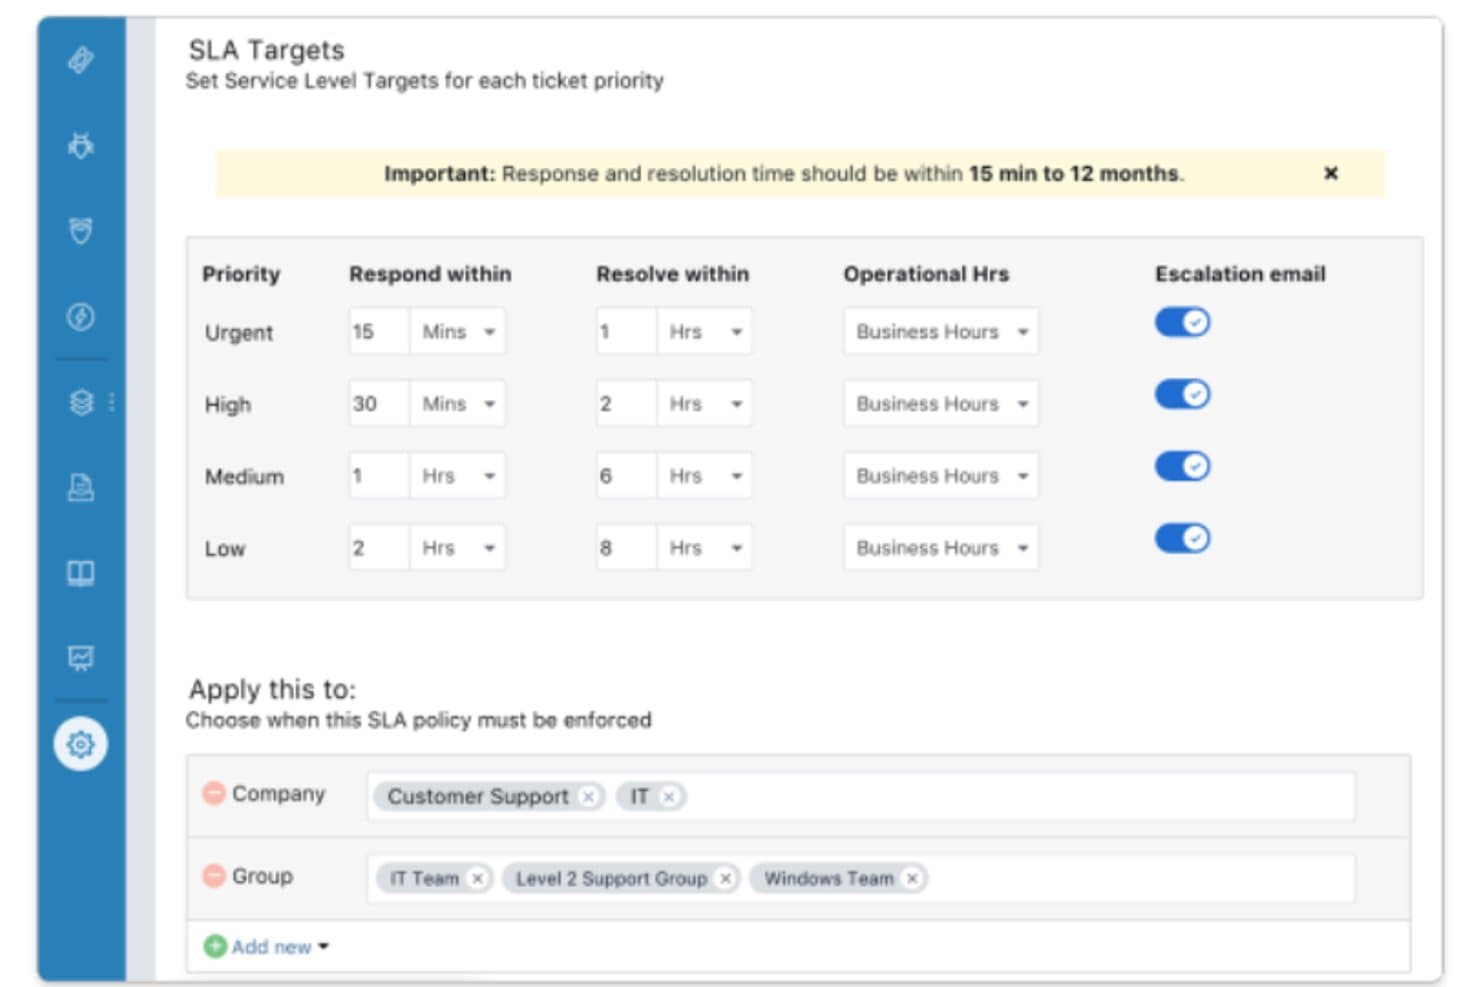The image size is (1480, 987).
Task: Click inside the Company tags field
Action: [x=861, y=797]
